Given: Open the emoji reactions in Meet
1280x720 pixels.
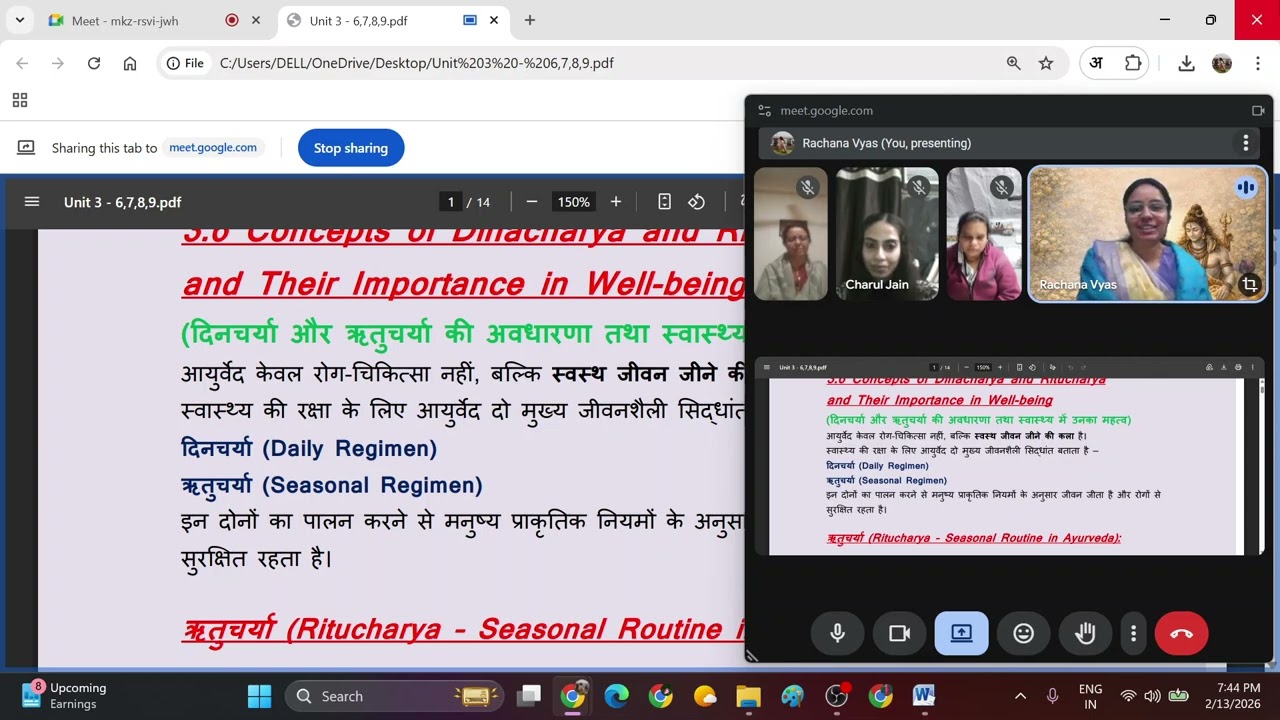Looking at the screenshot, I should tap(1023, 633).
